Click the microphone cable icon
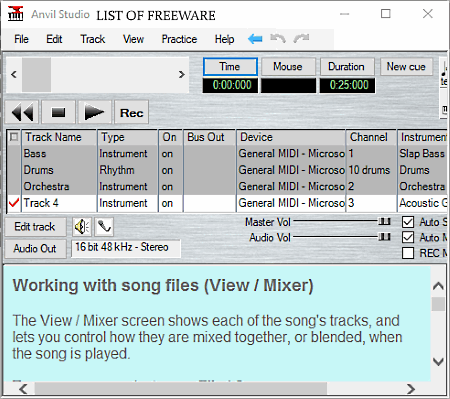The image size is (450, 399). 104,227
